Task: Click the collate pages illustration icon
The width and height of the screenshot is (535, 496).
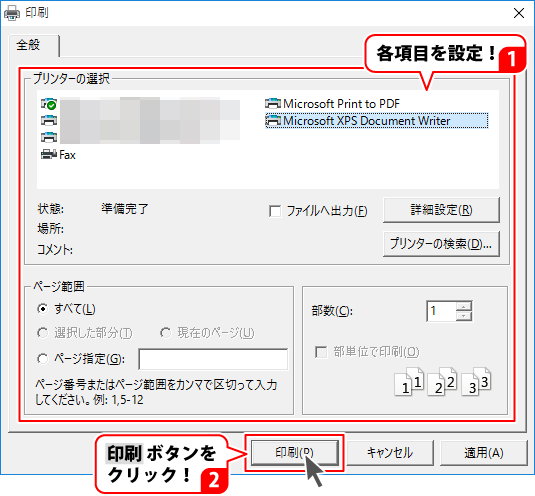Action: coord(443,381)
